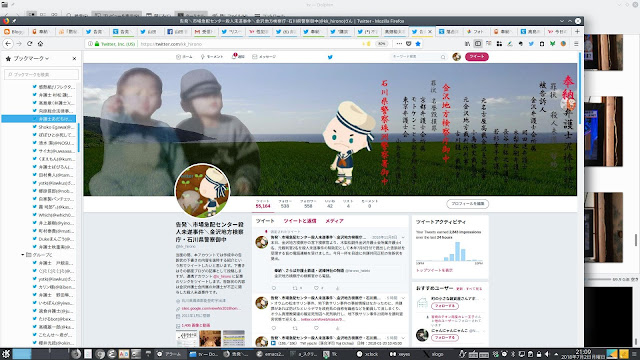Open the Shoko Egawa bookmark
The height and width of the screenshot is (360, 640).
(x=54, y=127)
